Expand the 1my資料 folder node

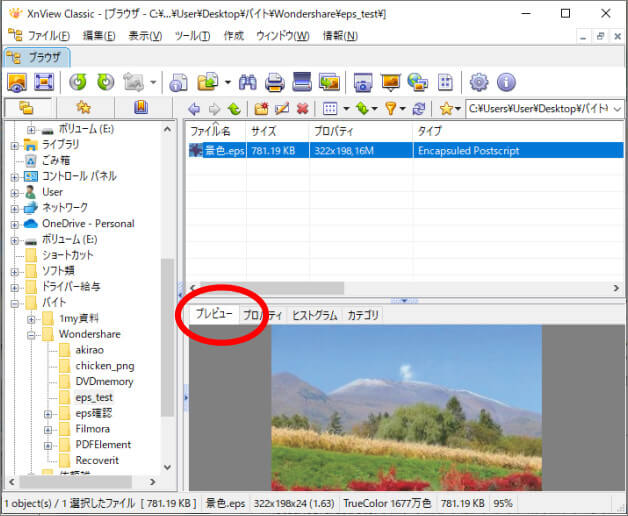tap(31, 320)
